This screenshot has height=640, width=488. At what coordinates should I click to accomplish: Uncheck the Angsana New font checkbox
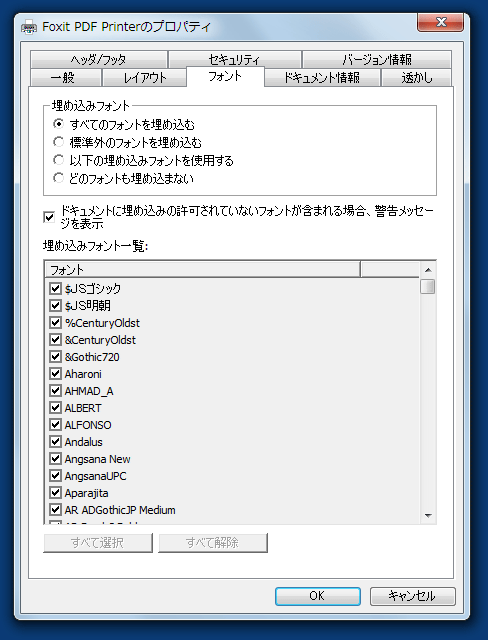[55, 458]
